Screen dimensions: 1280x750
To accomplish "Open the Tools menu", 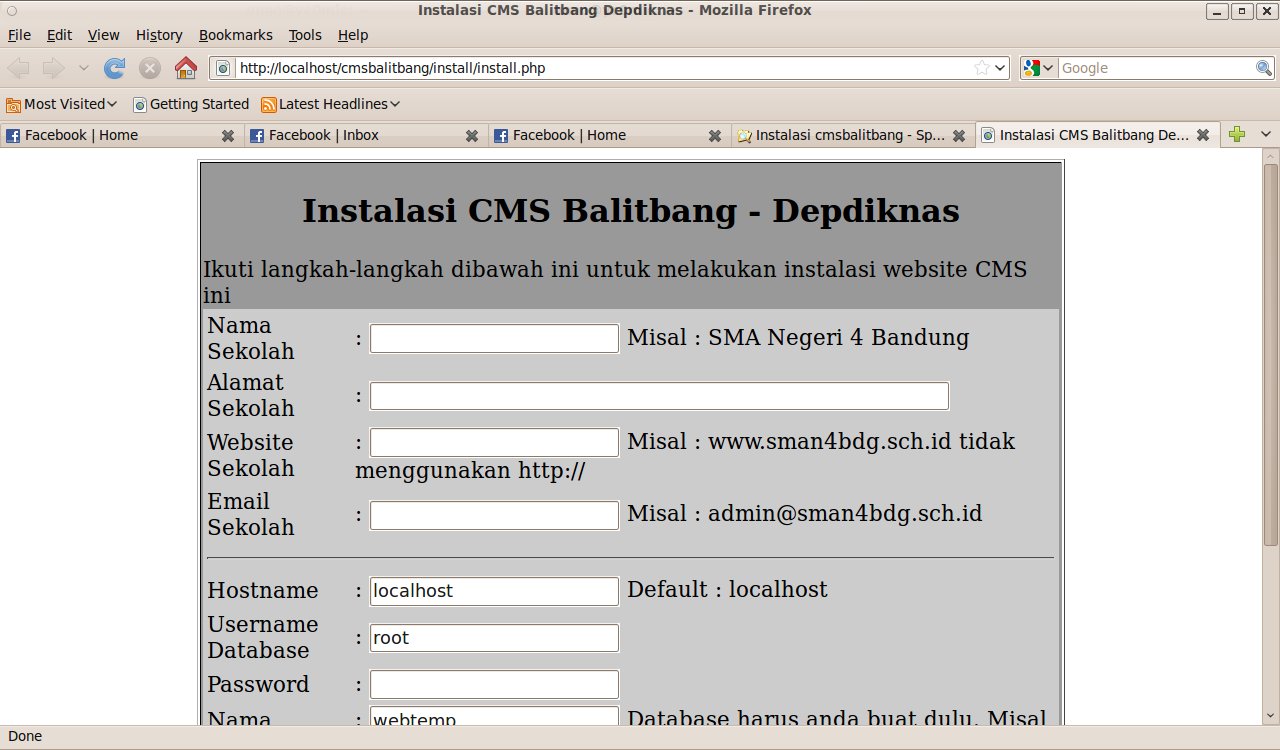I will coord(305,35).
